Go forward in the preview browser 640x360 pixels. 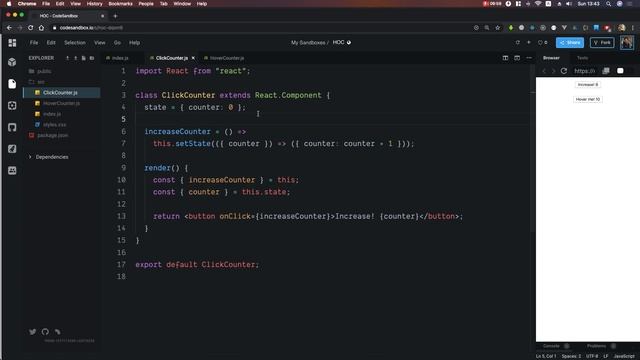553,71
